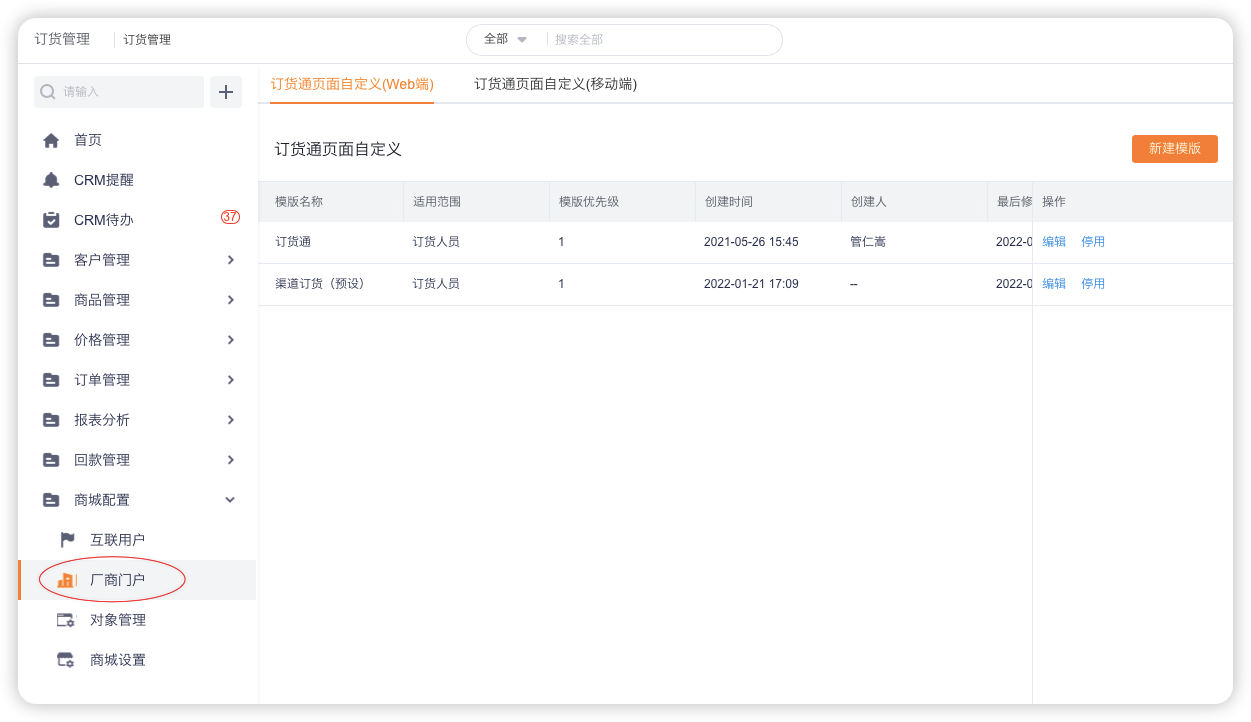Click the creator name 管仁嵩
The width and height of the screenshot is (1251, 722).
pyautogui.click(x=868, y=242)
